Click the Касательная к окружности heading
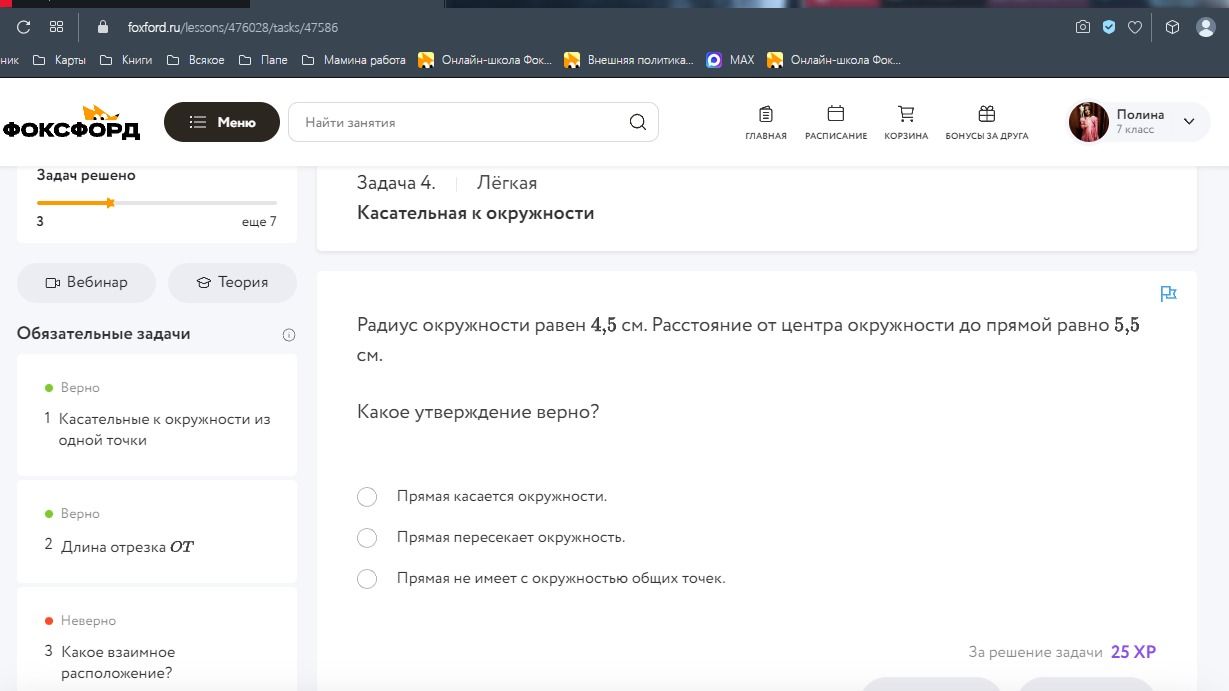1229x691 pixels. [476, 213]
